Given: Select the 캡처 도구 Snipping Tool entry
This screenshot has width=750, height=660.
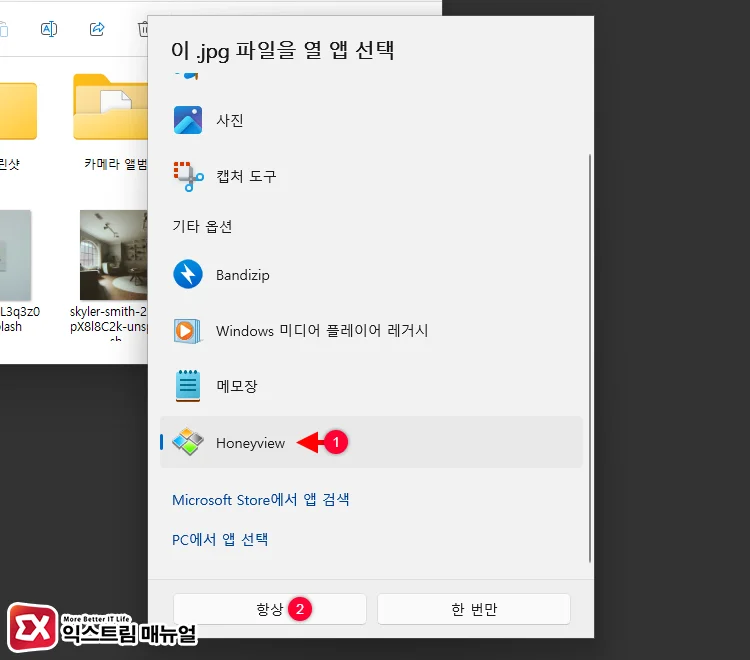Looking at the screenshot, I should [371, 176].
